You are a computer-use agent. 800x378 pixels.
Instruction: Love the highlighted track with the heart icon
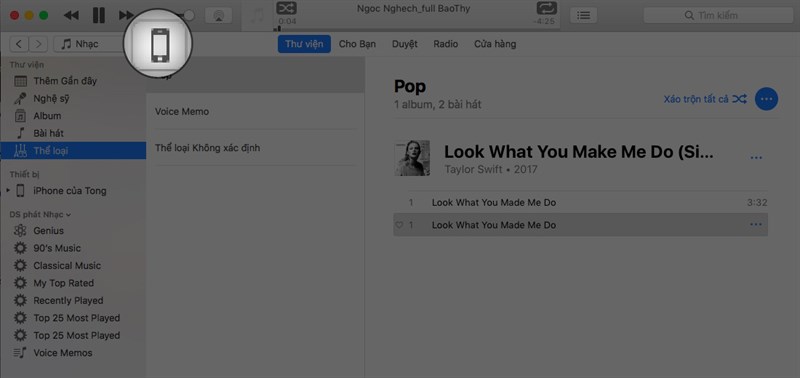click(x=399, y=225)
